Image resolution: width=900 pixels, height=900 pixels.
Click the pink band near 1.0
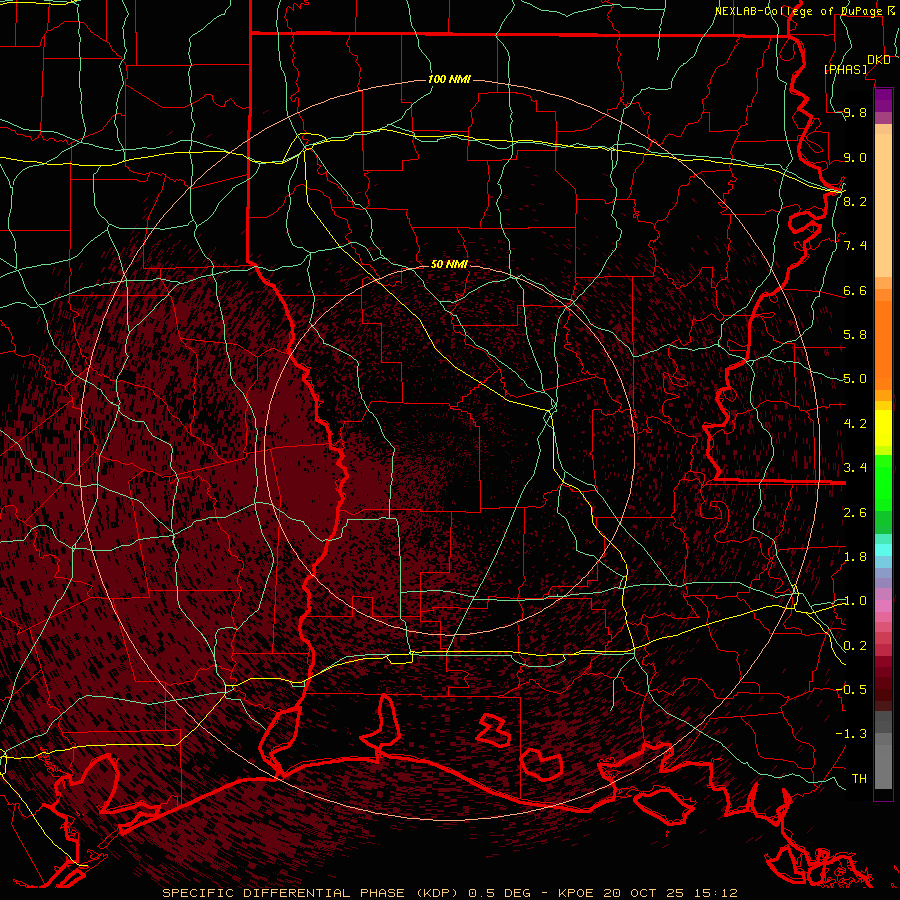click(883, 606)
